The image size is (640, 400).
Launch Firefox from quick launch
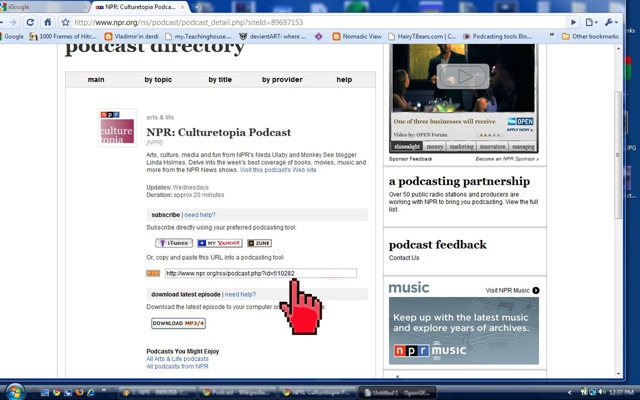click(80, 393)
